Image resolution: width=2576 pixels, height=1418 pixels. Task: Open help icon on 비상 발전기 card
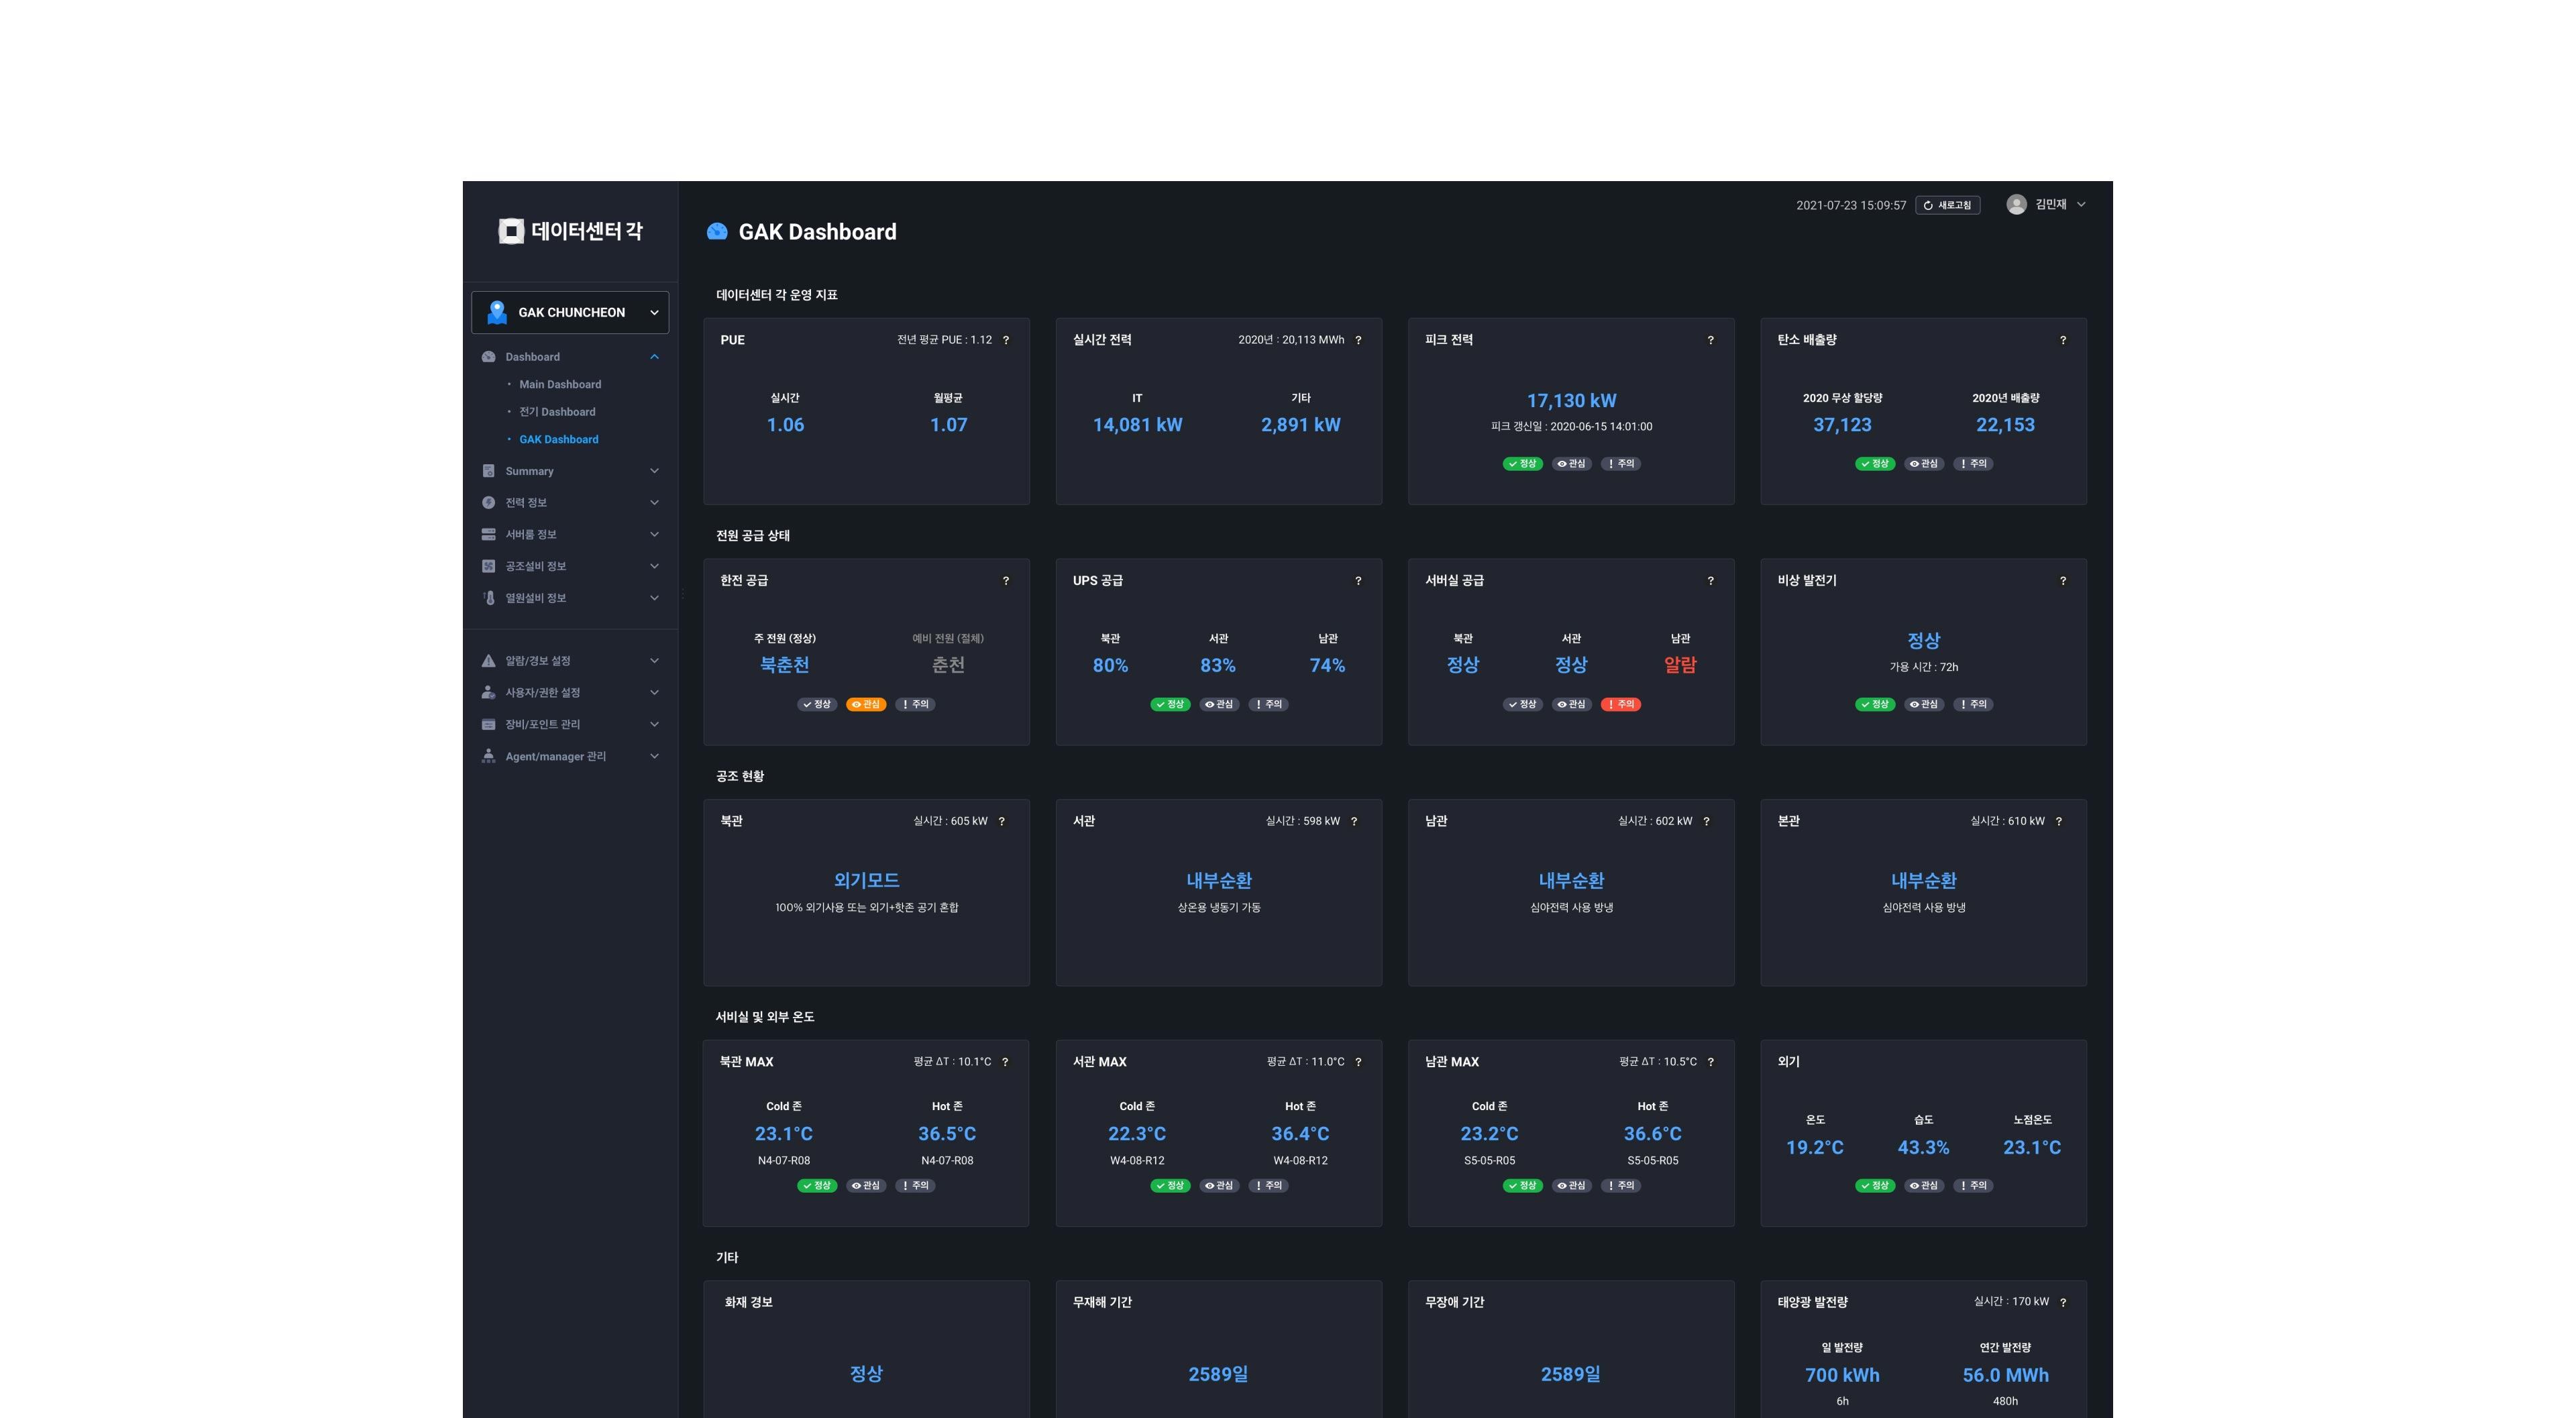point(2063,581)
